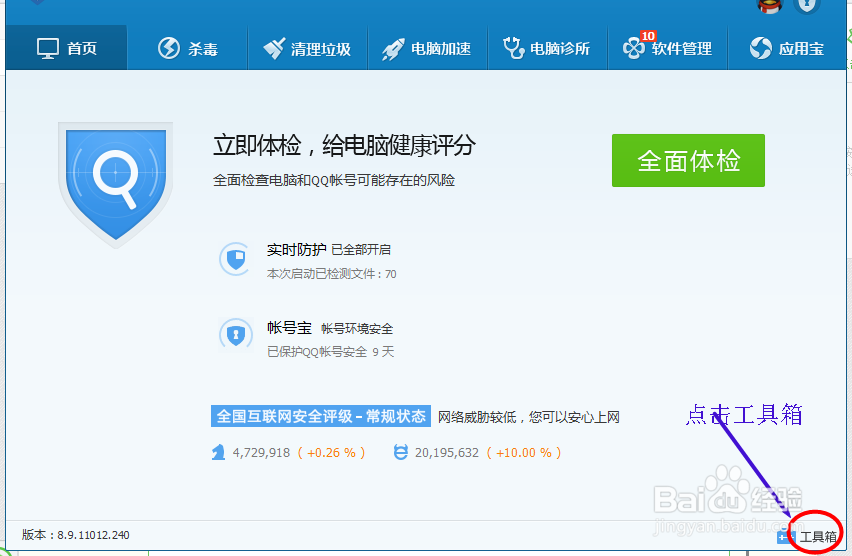Open the 电脑诊所 clinic tab
This screenshot has height=556, width=852.
coord(547,48)
